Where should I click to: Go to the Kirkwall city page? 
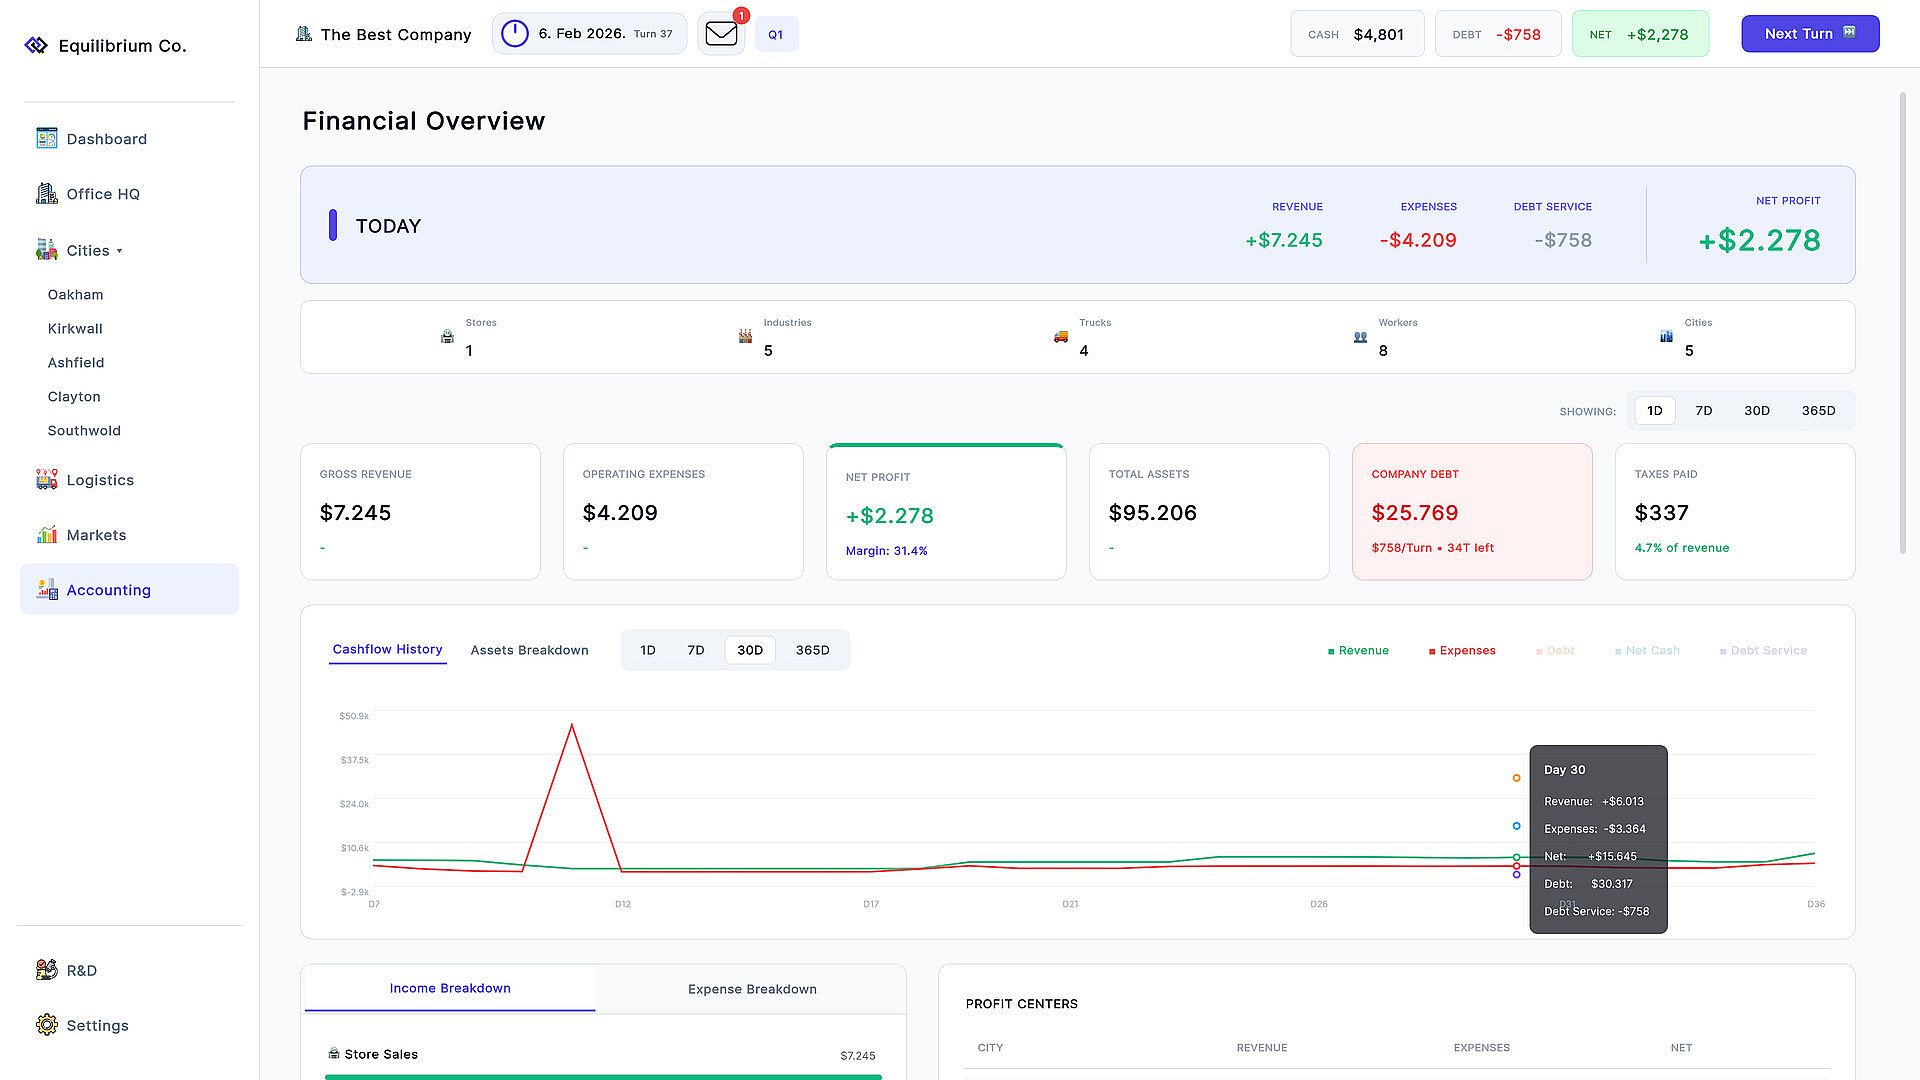[75, 328]
